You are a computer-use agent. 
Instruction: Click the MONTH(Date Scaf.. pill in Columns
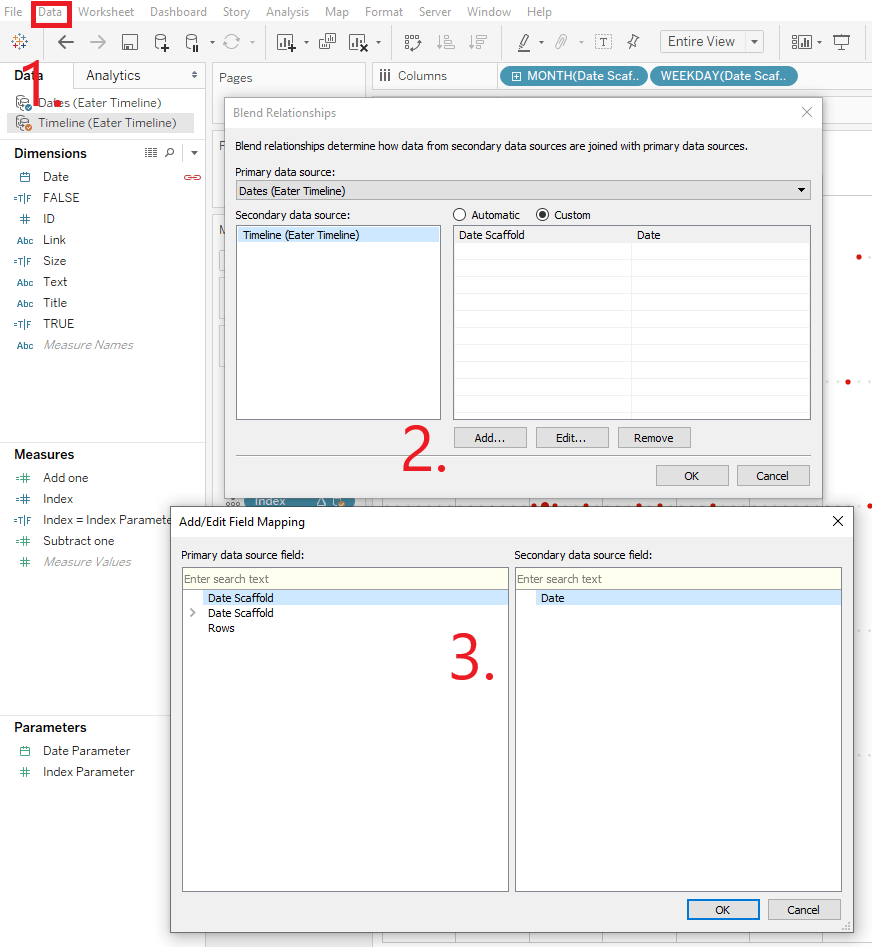click(573, 75)
